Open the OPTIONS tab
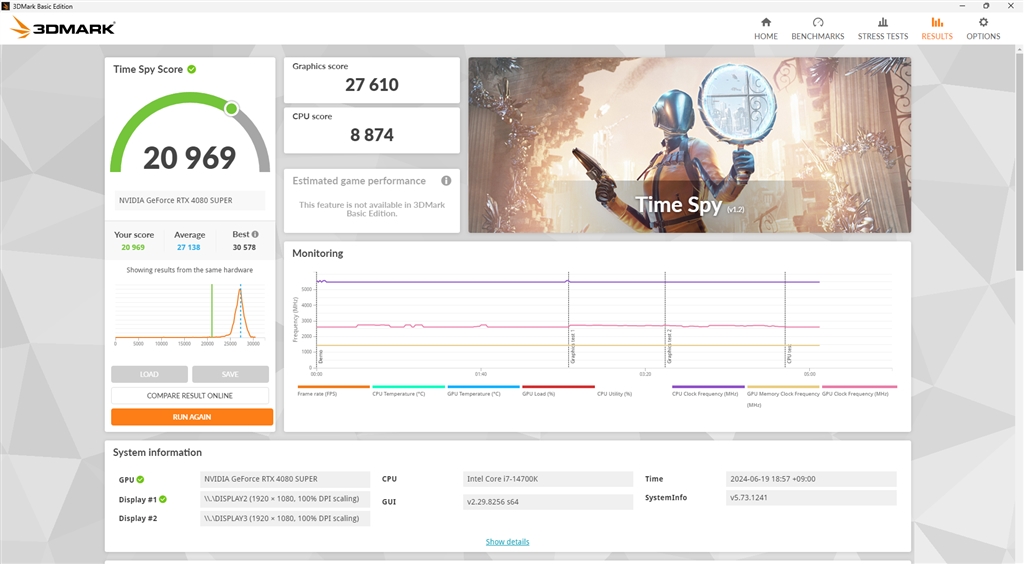 983,29
